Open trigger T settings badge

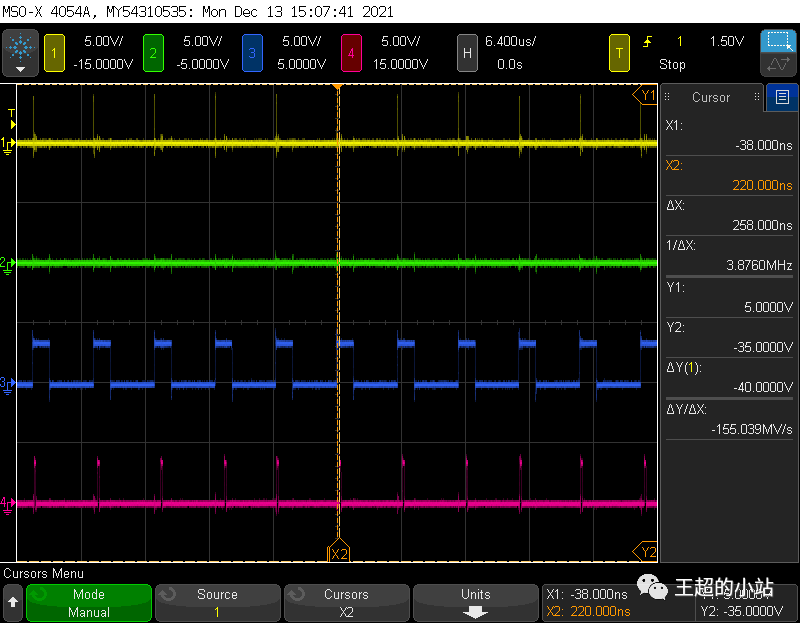click(620, 51)
